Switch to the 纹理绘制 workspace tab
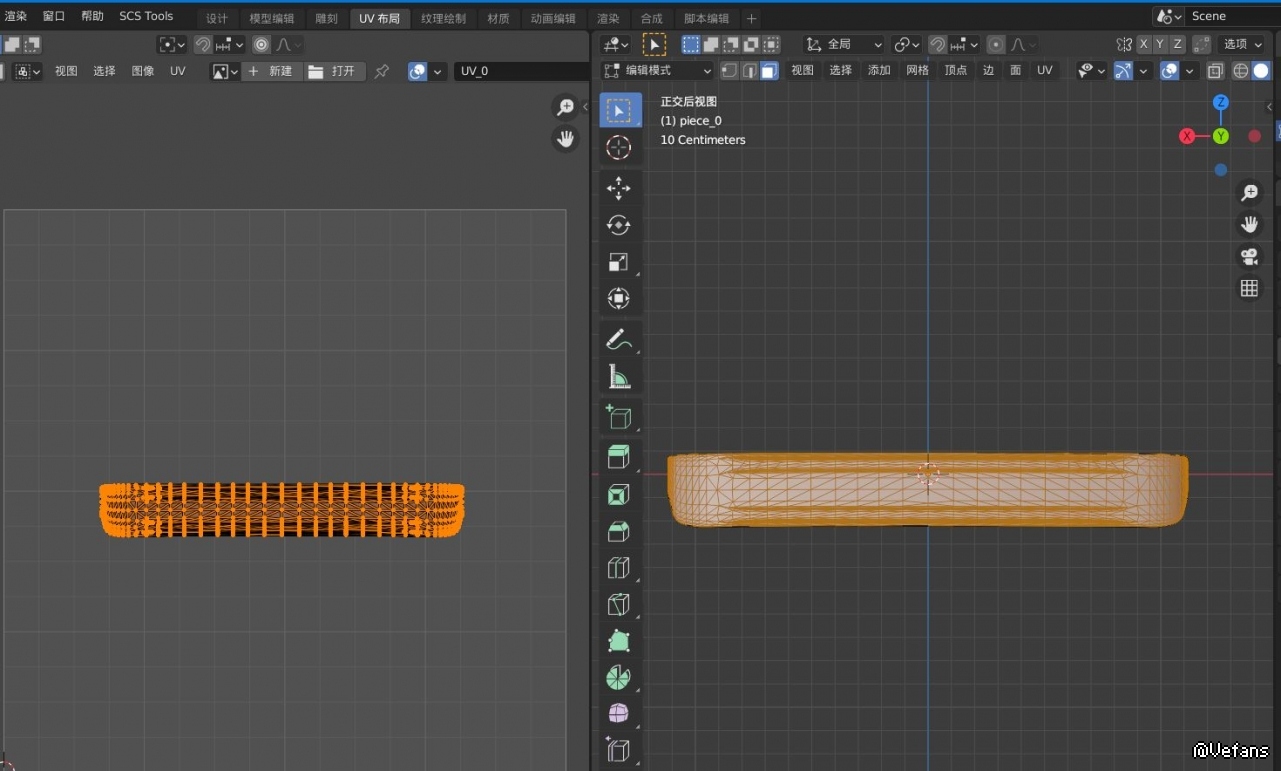 (443, 19)
